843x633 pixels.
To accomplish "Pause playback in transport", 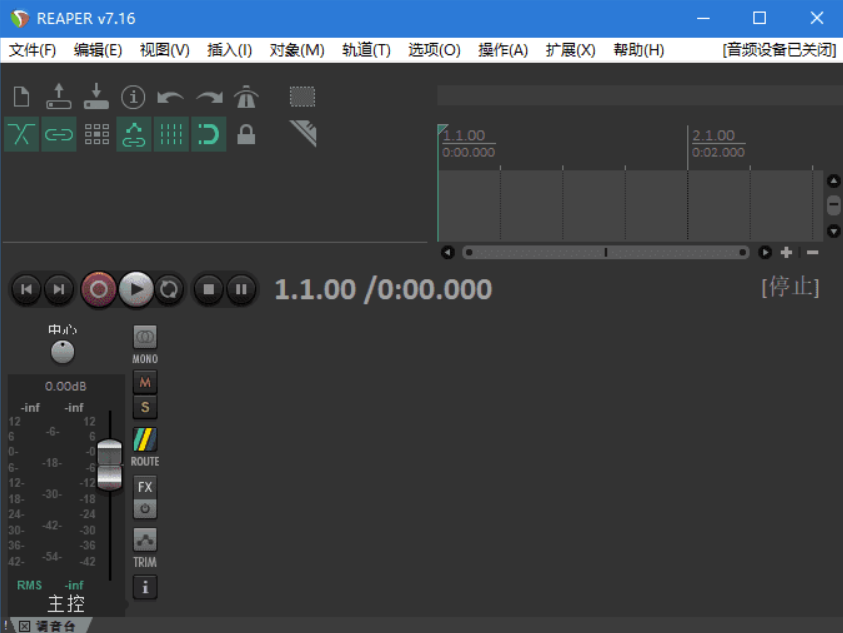I will click(x=241, y=289).
